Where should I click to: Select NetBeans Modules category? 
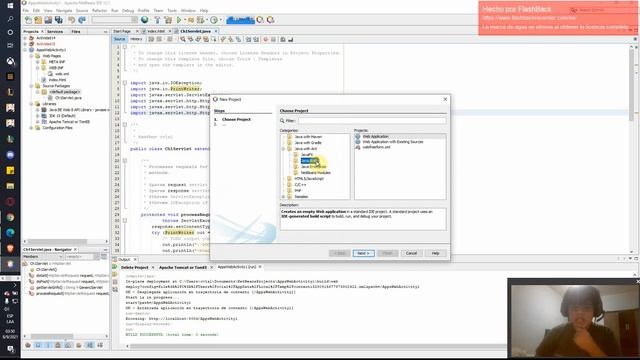tap(316, 173)
